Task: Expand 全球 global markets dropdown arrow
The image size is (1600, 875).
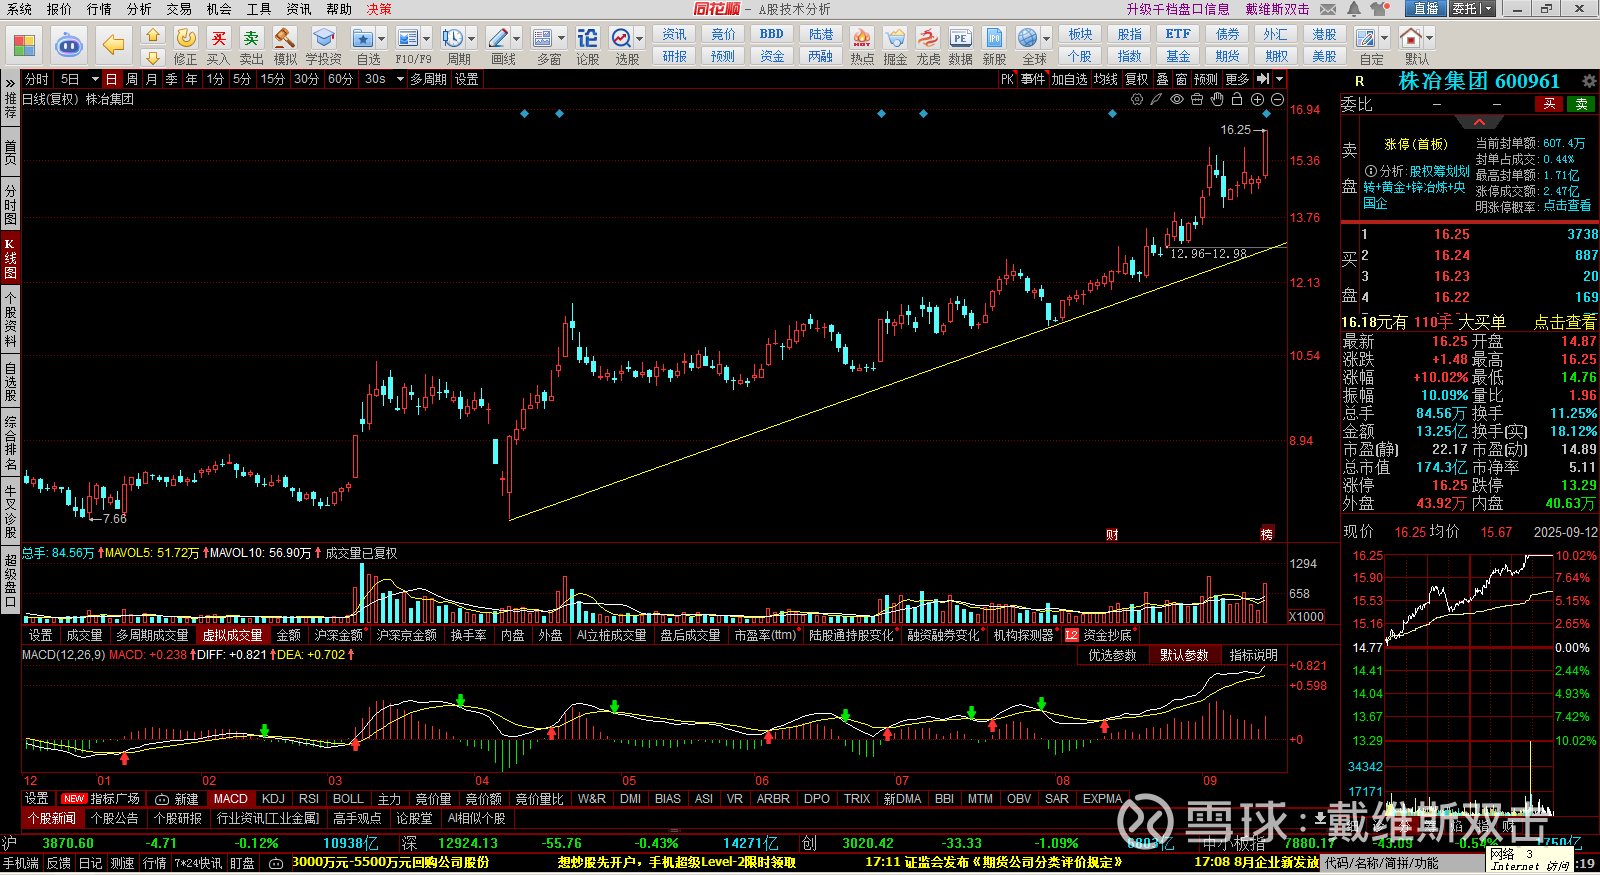Action: tap(1046, 39)
